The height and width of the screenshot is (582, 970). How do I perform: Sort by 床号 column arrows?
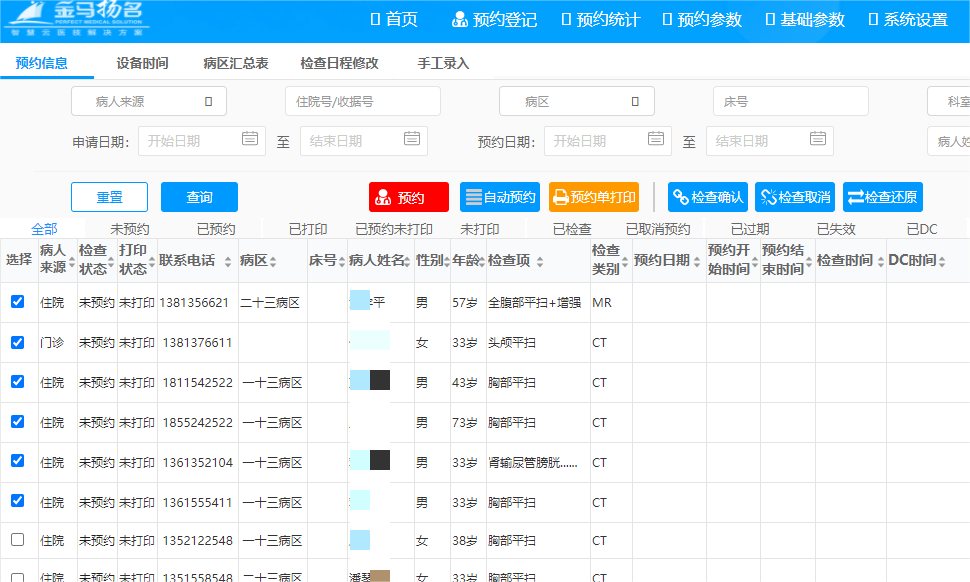click(x=341, y=262)
